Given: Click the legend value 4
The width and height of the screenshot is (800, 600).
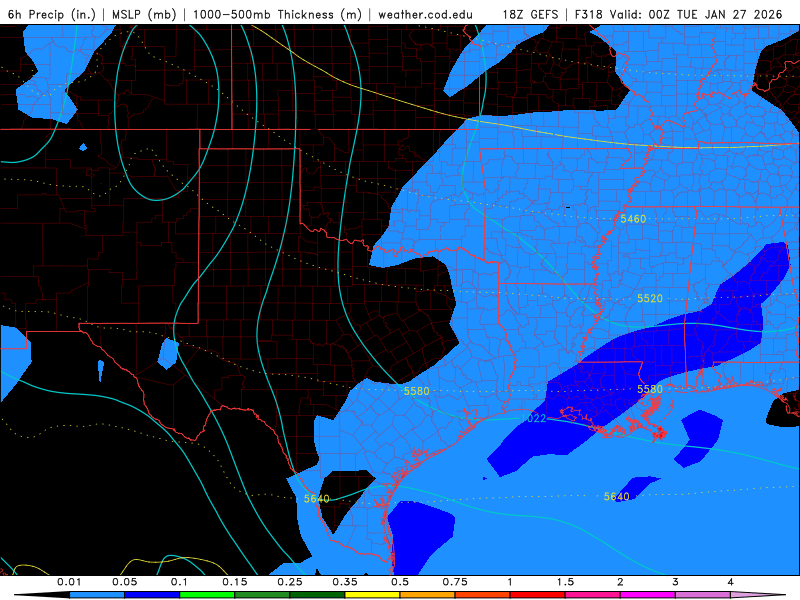Looking at the screenshot, I should pos(731,582).
